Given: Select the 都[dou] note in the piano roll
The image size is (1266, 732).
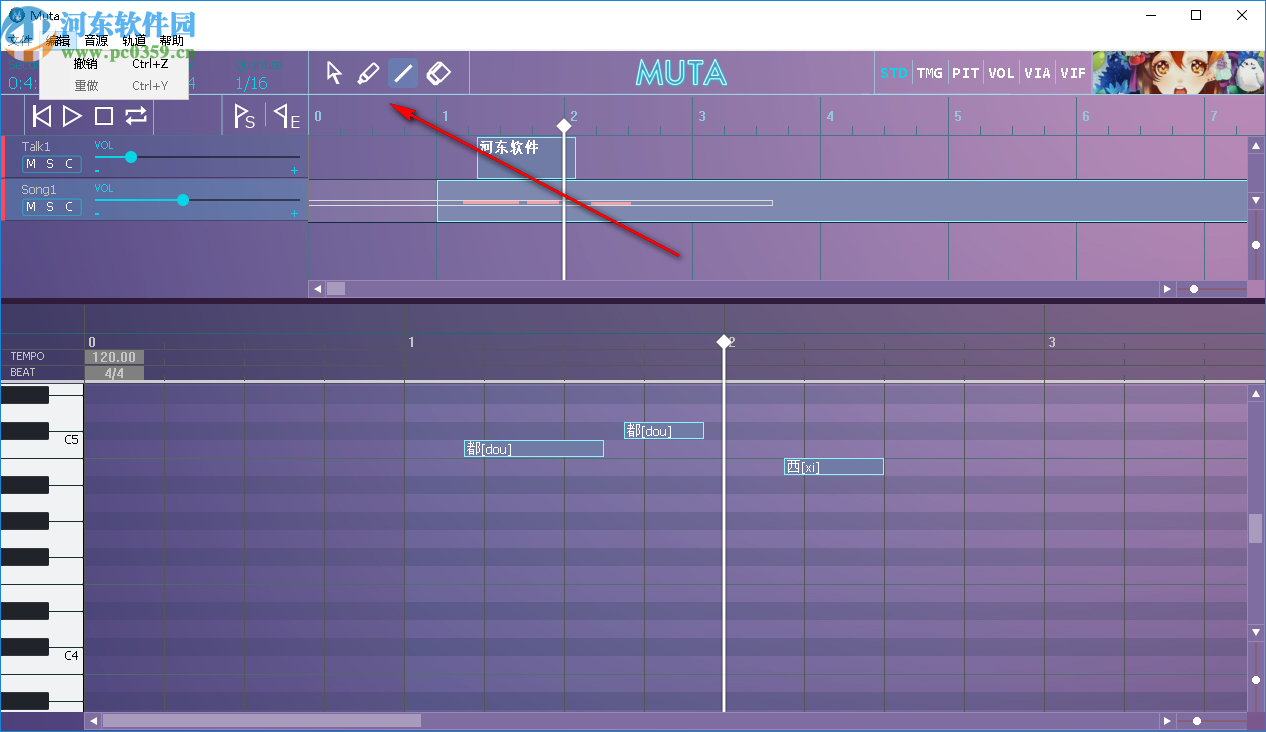Looking at the screenshot, I should (533, 448).
